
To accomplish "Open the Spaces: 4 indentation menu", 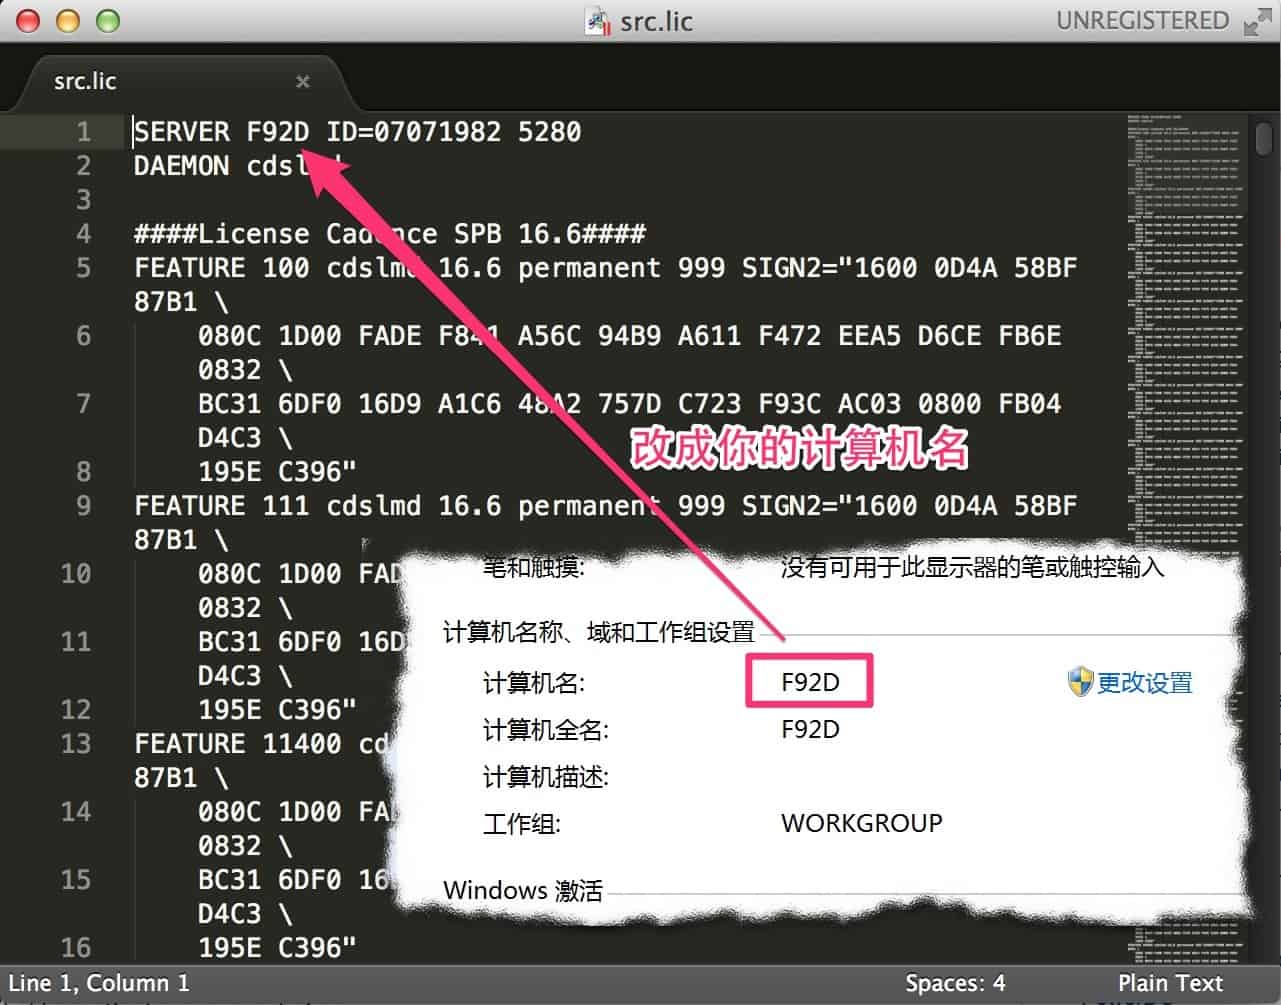I will 955,983.
